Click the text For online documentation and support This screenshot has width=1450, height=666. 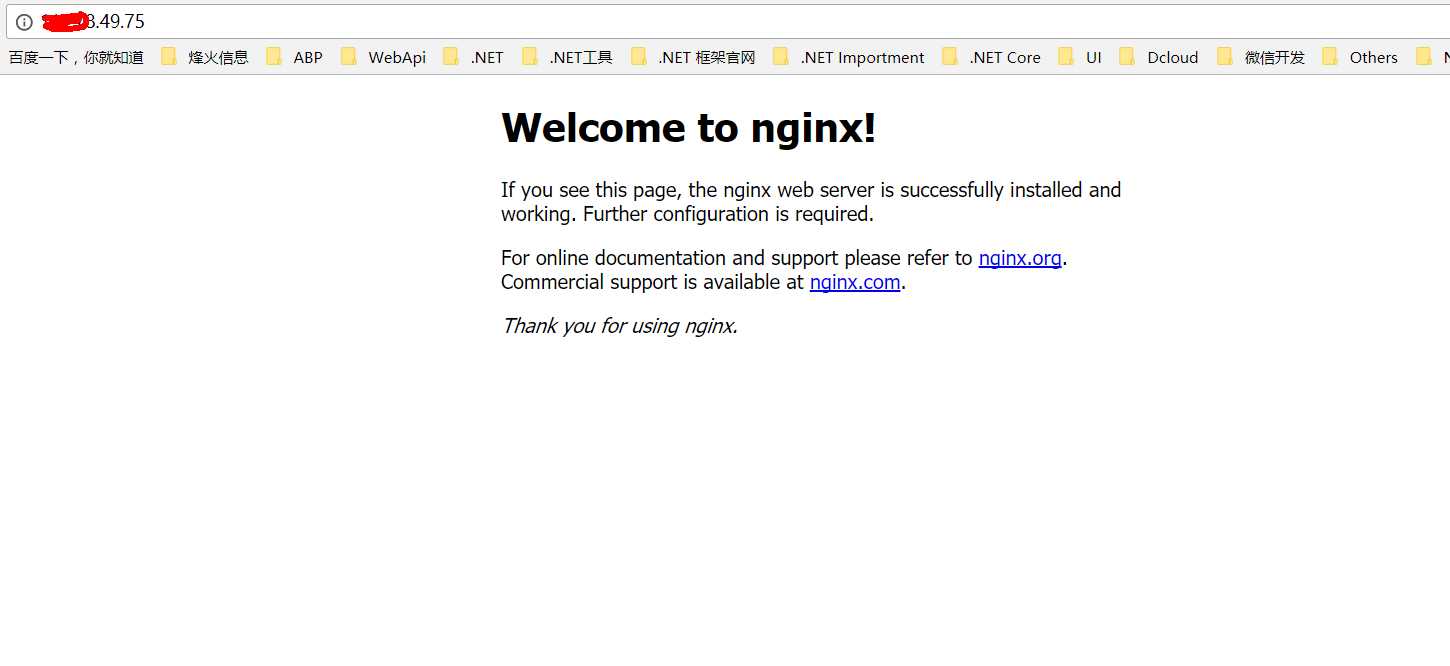[670, 258]
